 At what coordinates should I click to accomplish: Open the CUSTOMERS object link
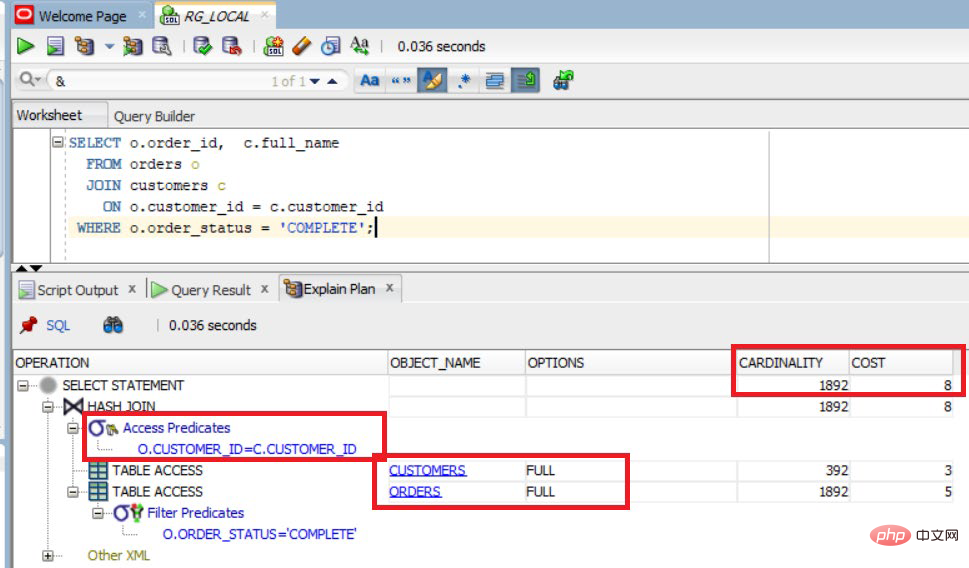coord(427,470)
